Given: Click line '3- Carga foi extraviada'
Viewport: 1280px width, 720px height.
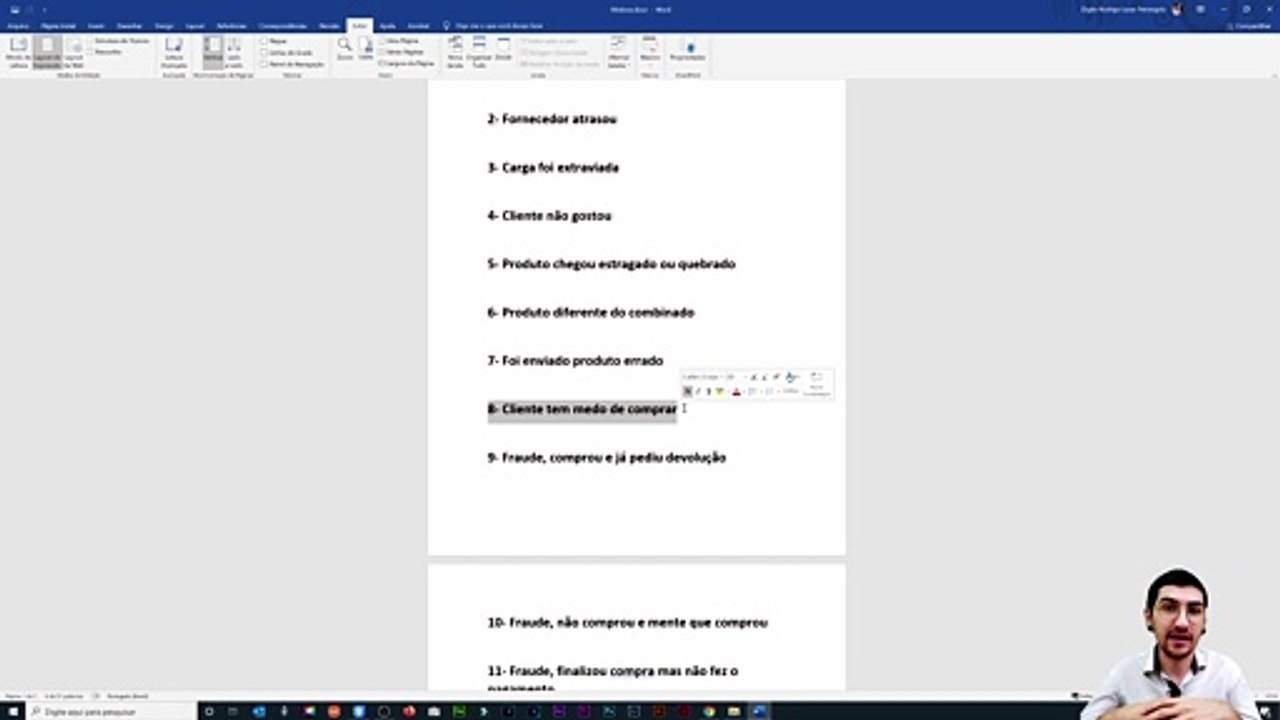Looking at the screenshot, I should pyautogui.click(x=553, y=167).
